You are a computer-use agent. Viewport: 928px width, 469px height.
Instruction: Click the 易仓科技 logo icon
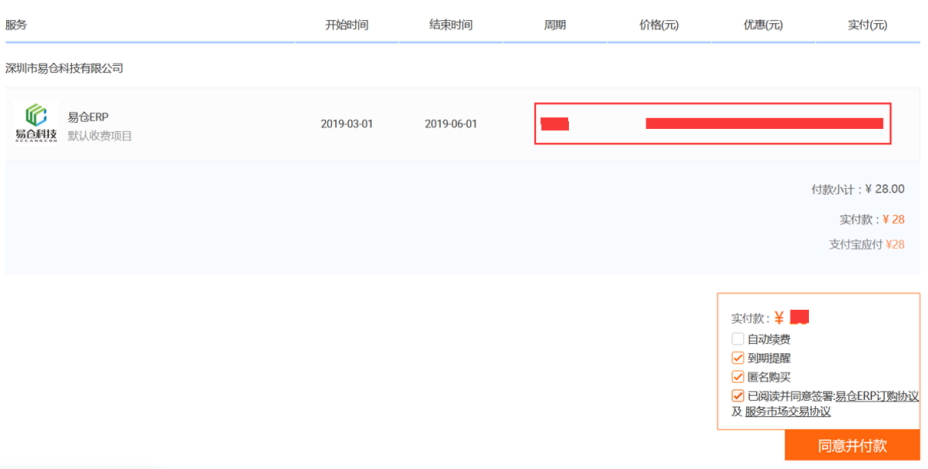click(x=35, y=122)
